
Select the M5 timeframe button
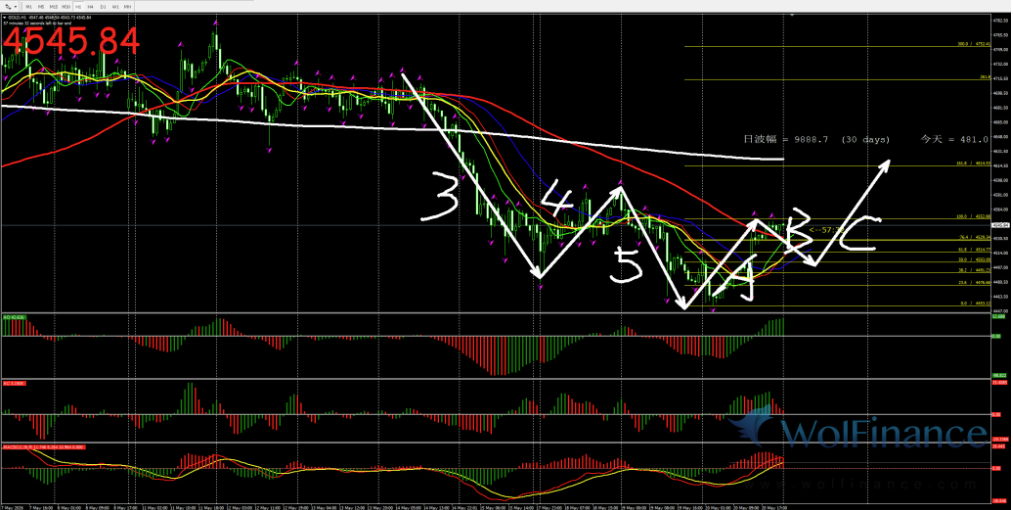[x=41, y=6]
